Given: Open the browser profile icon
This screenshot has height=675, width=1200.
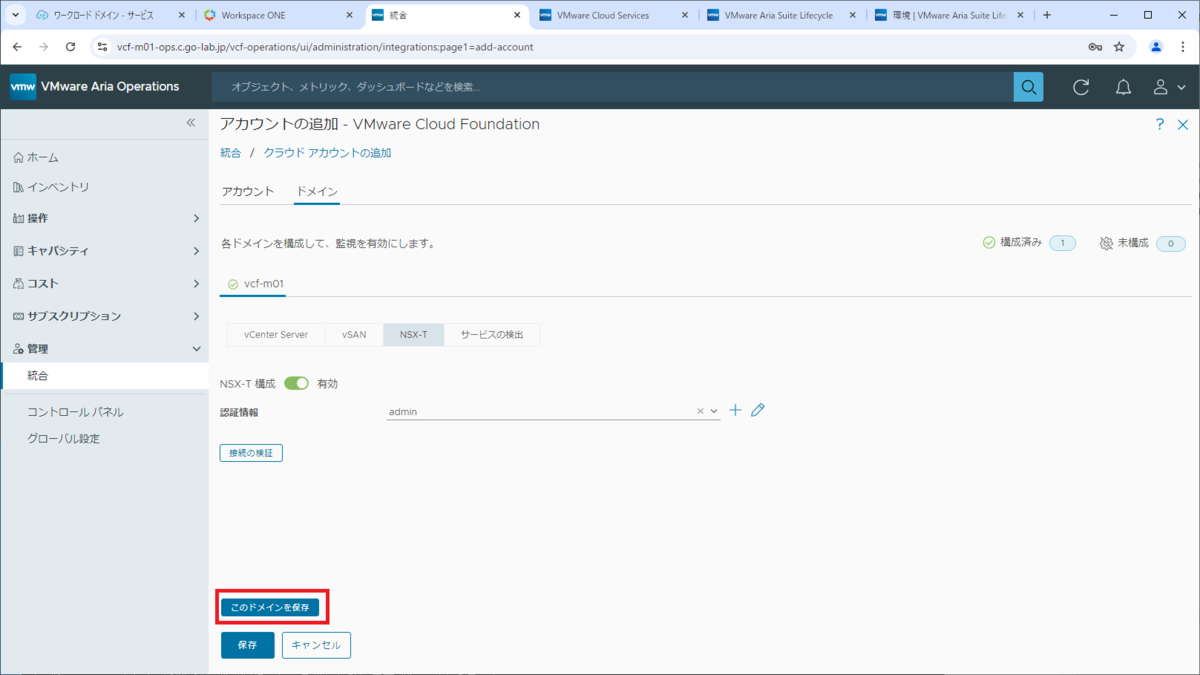Looking at the screenshot, I should point(1156,47).
